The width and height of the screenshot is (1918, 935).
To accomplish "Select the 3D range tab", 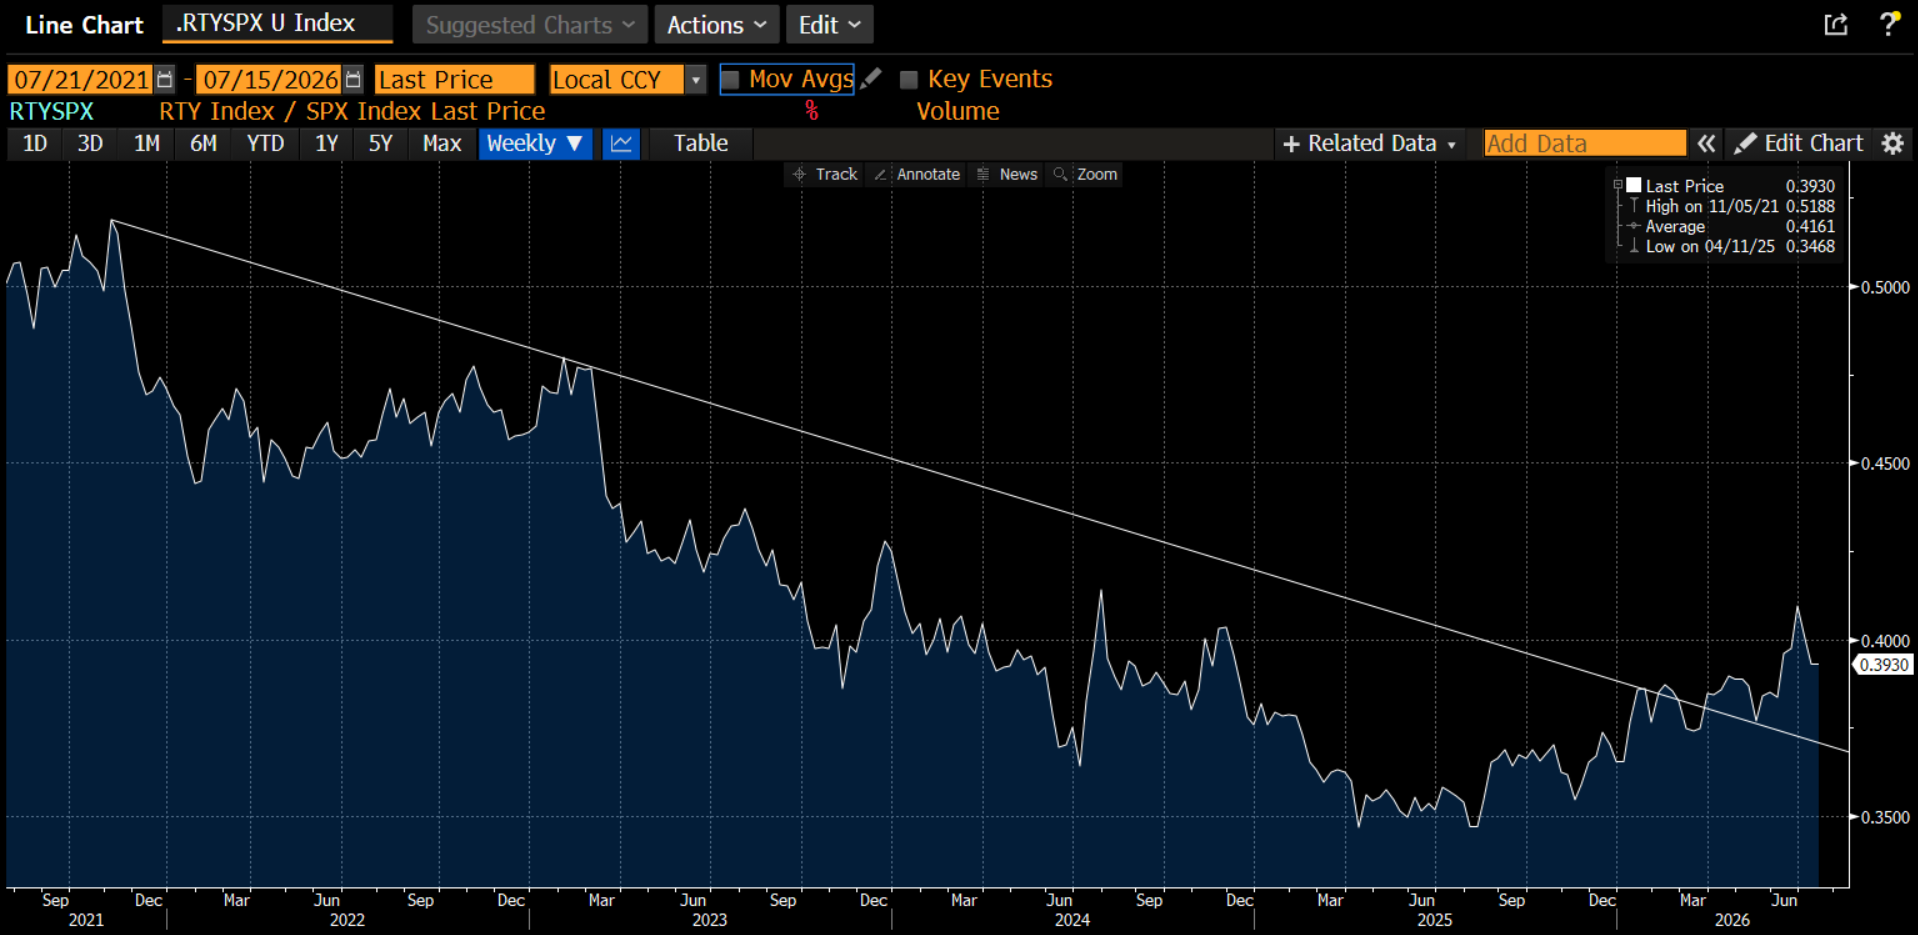I will [x=90, y=143].
